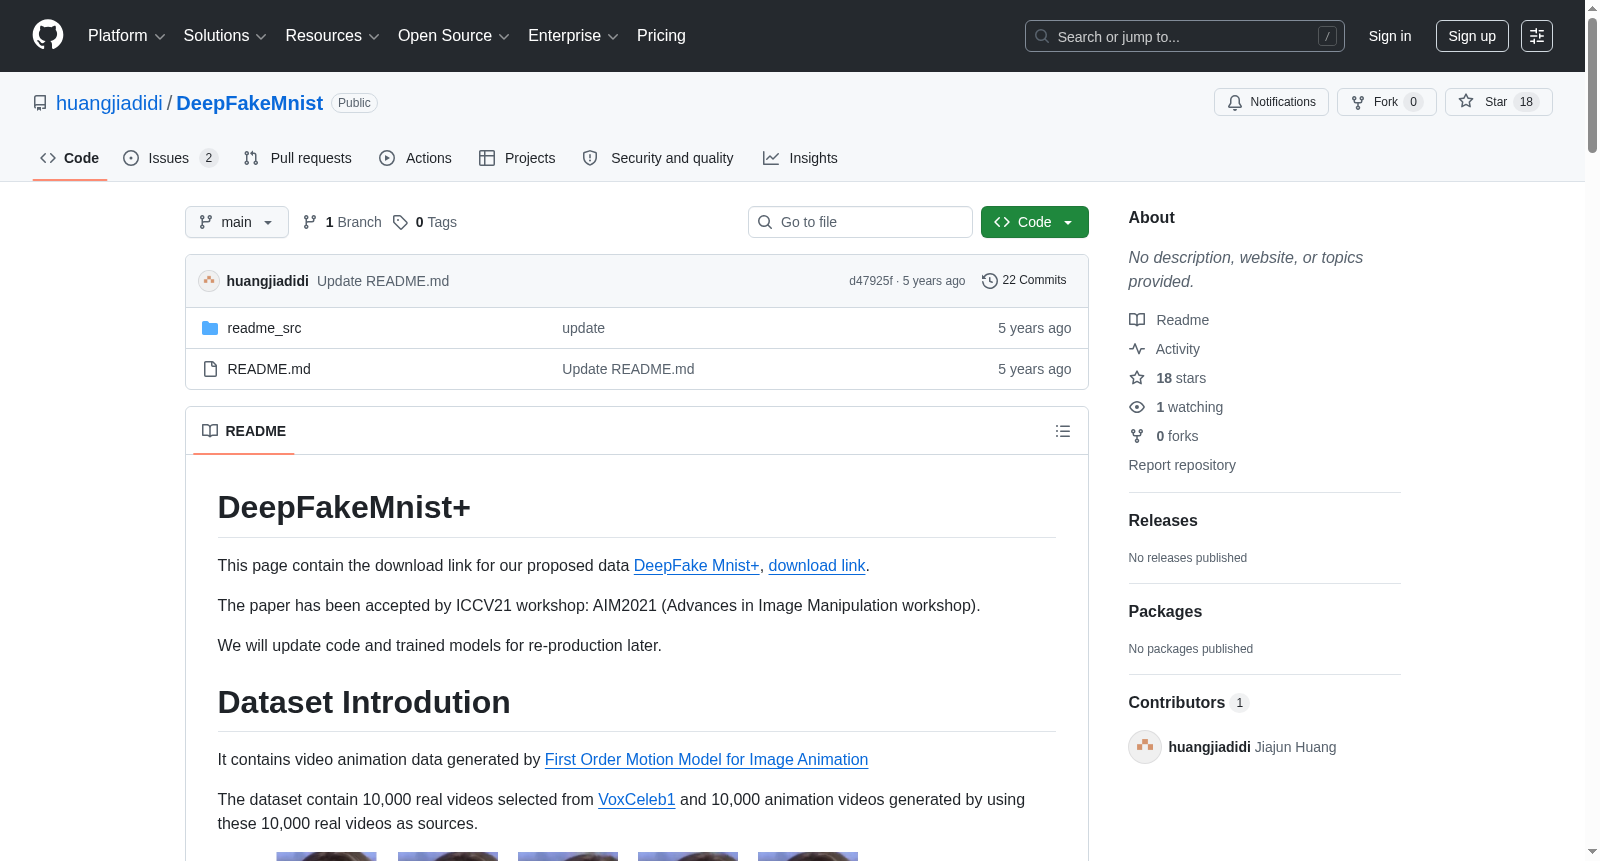Open the huangjiadidi owner profile link
This screenshot has width=1600, height=861.
[109, 103]
